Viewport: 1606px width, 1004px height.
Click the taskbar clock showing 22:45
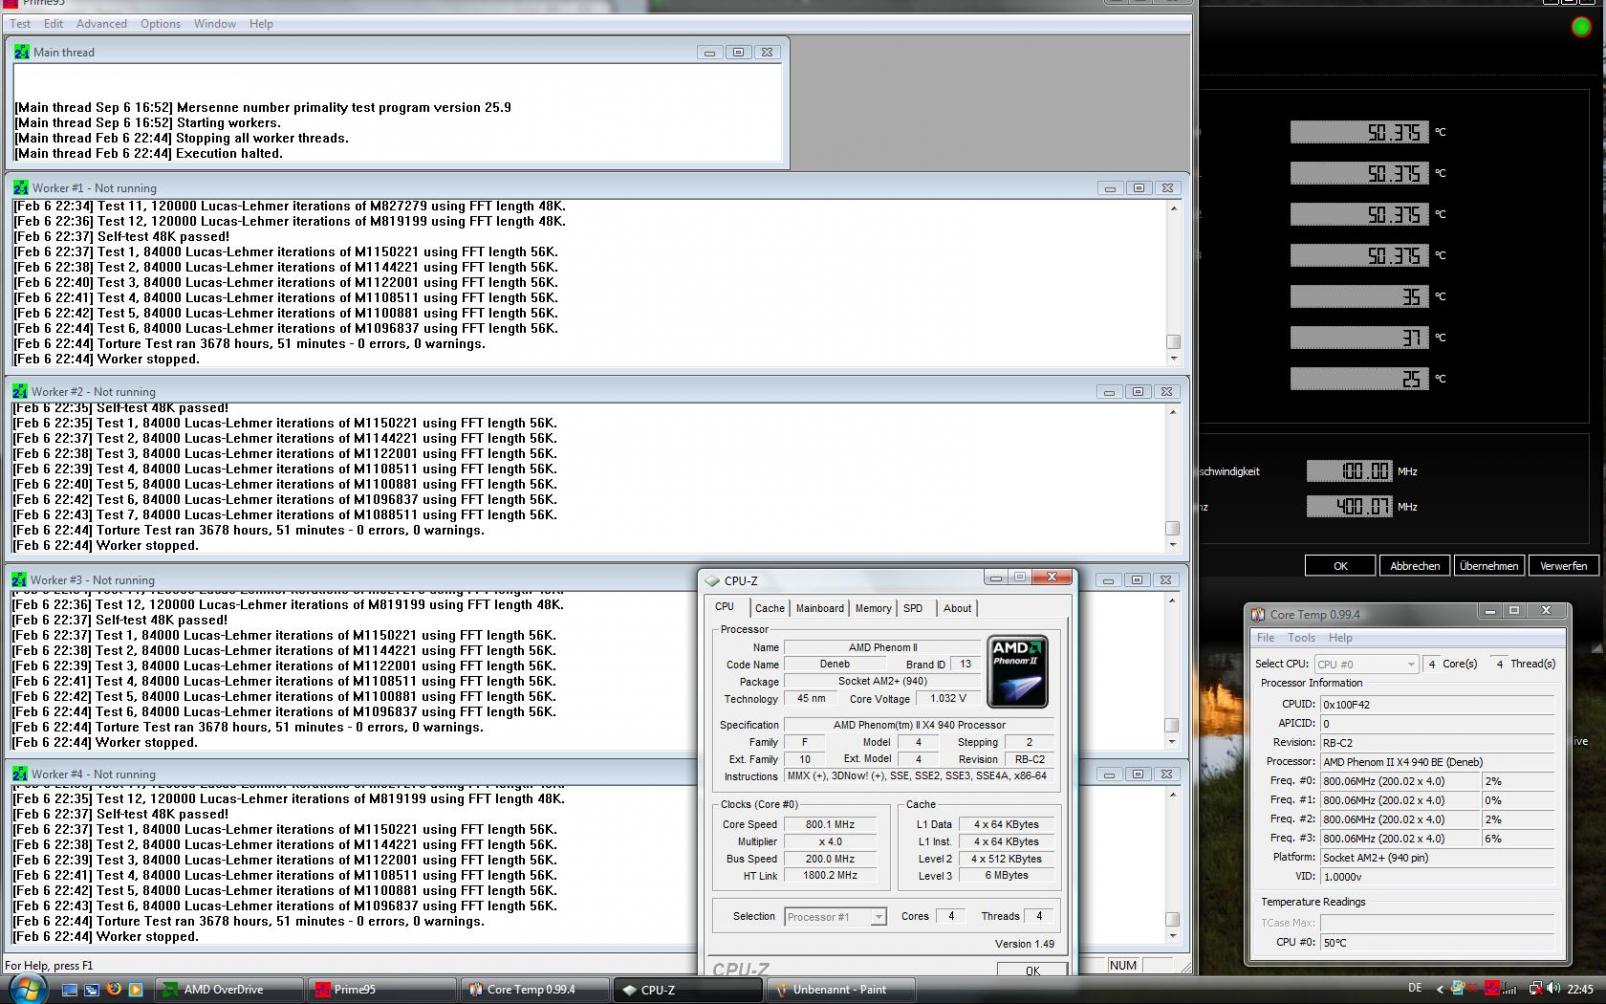click(1580, 989)
